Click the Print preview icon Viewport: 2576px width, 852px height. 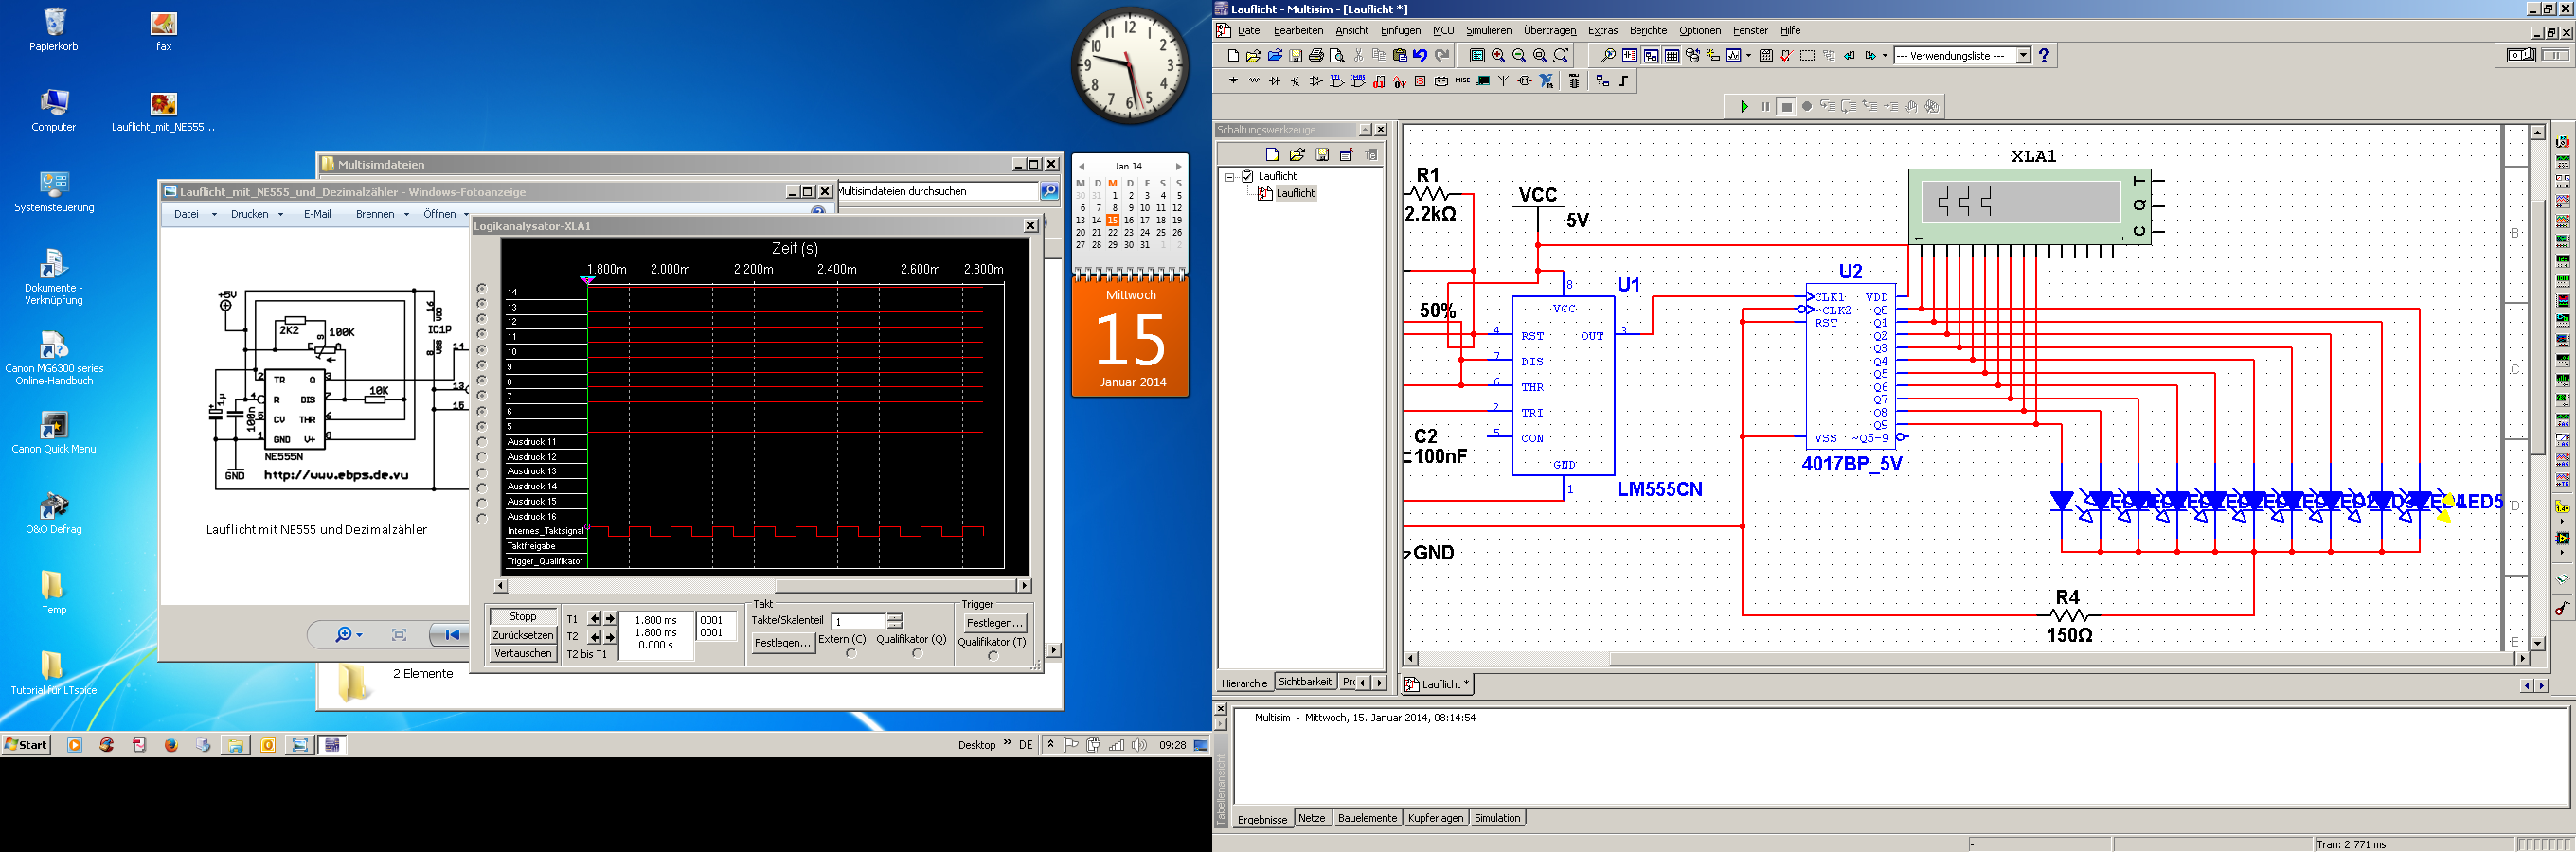click(x=1338, y=56)
